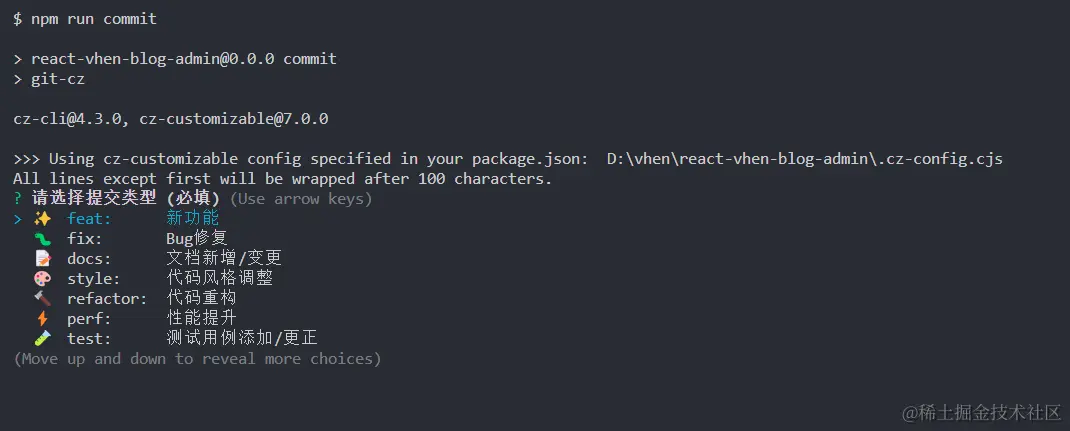The width and height of the screenshot is (1070, 431).
Task: Click the palette emoji beside style
Action: click(42, 279)
